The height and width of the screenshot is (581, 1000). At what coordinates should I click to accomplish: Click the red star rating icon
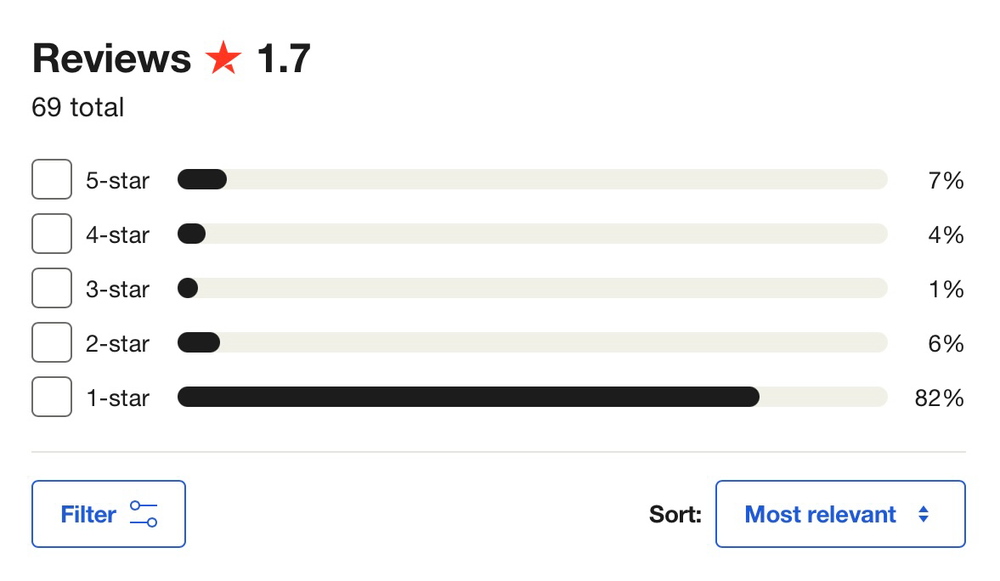pos(225,58)
